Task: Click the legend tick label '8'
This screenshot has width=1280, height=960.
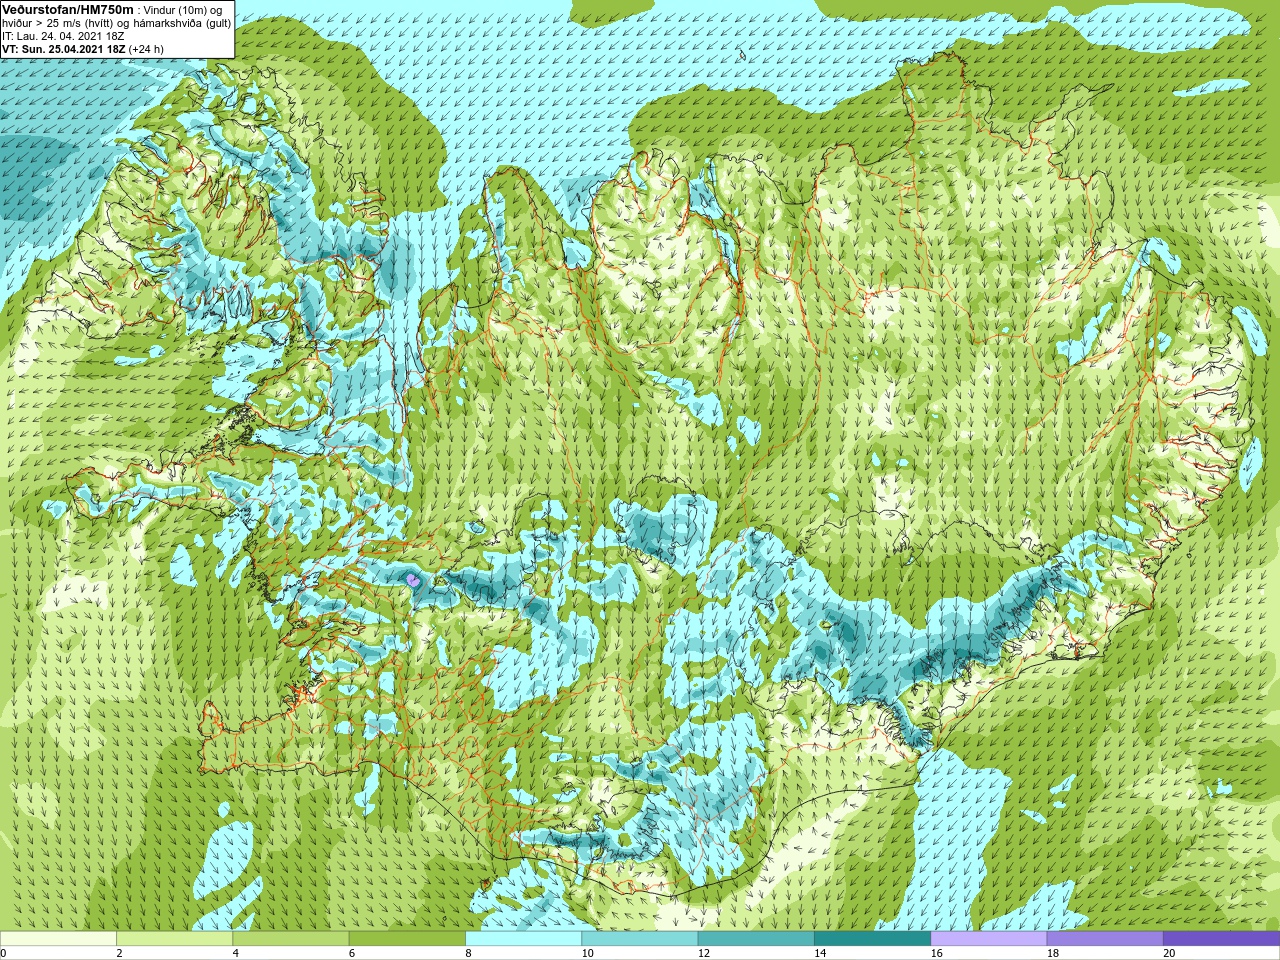Action: click(x=468, y=953)
